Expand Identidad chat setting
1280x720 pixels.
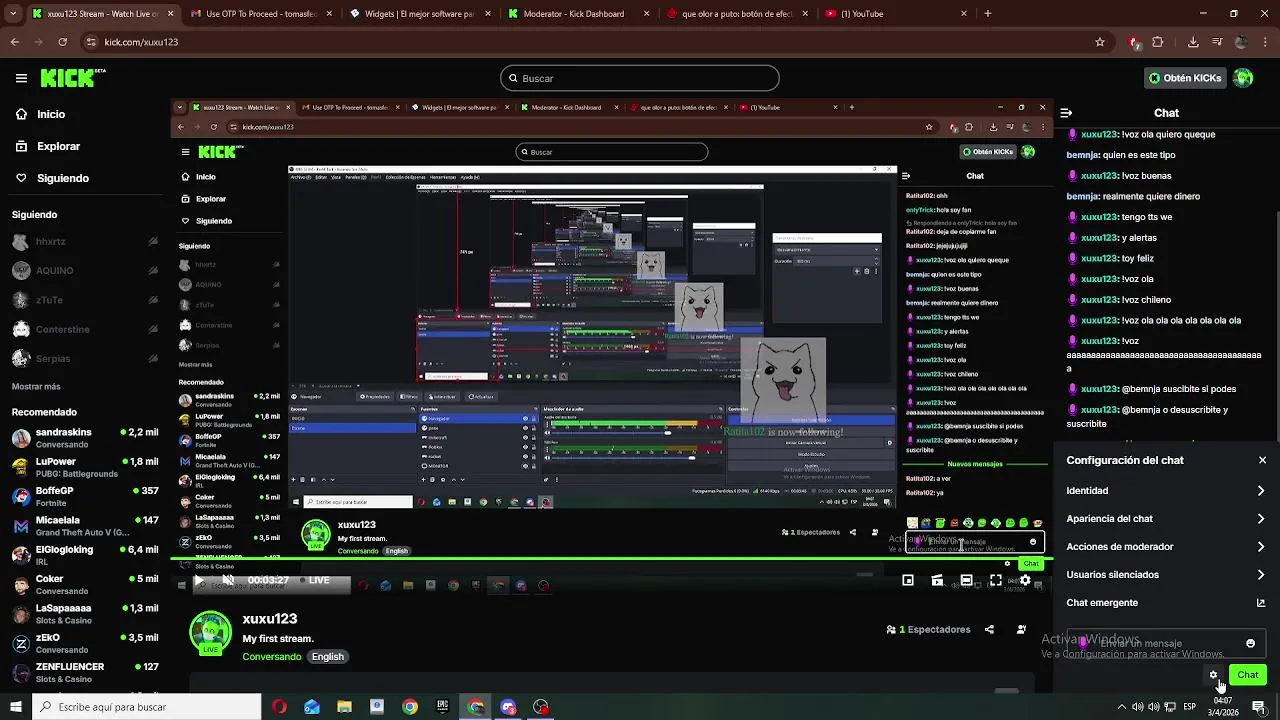pyautogui.click(x=1166, y=491)
